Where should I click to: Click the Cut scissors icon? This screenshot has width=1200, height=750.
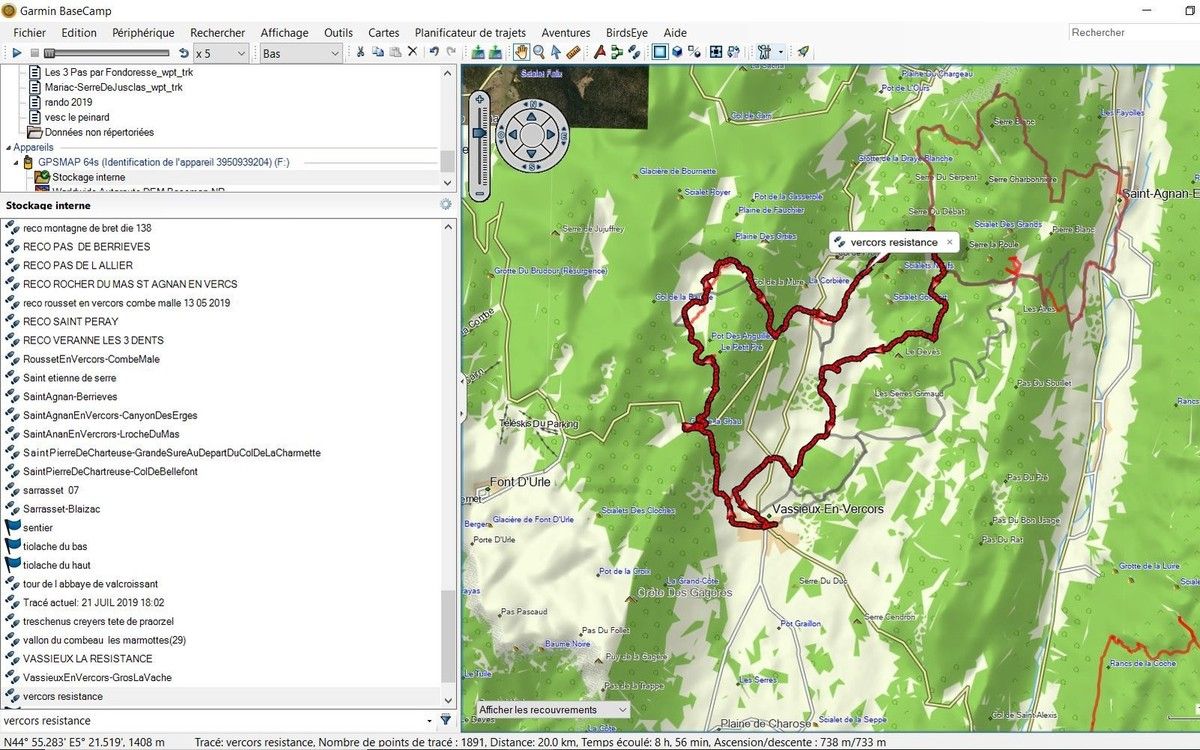point(359,52)
